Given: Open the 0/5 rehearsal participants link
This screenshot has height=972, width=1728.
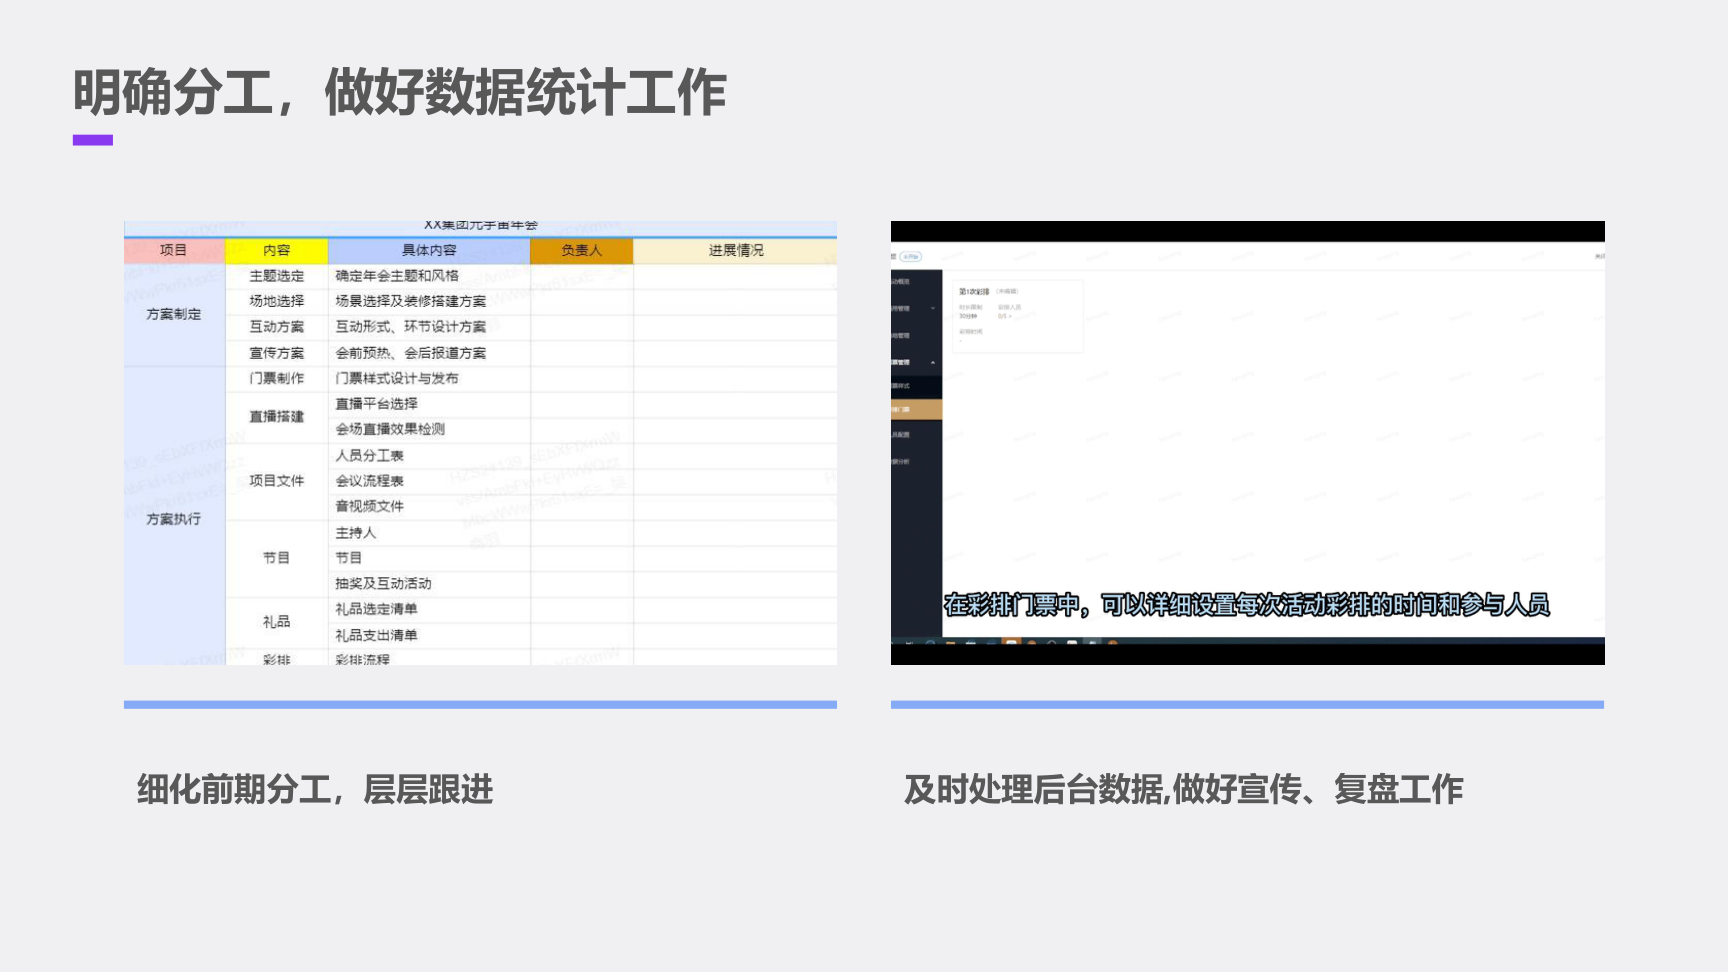Looking at the screenshot, I should tap(1004, 316).
